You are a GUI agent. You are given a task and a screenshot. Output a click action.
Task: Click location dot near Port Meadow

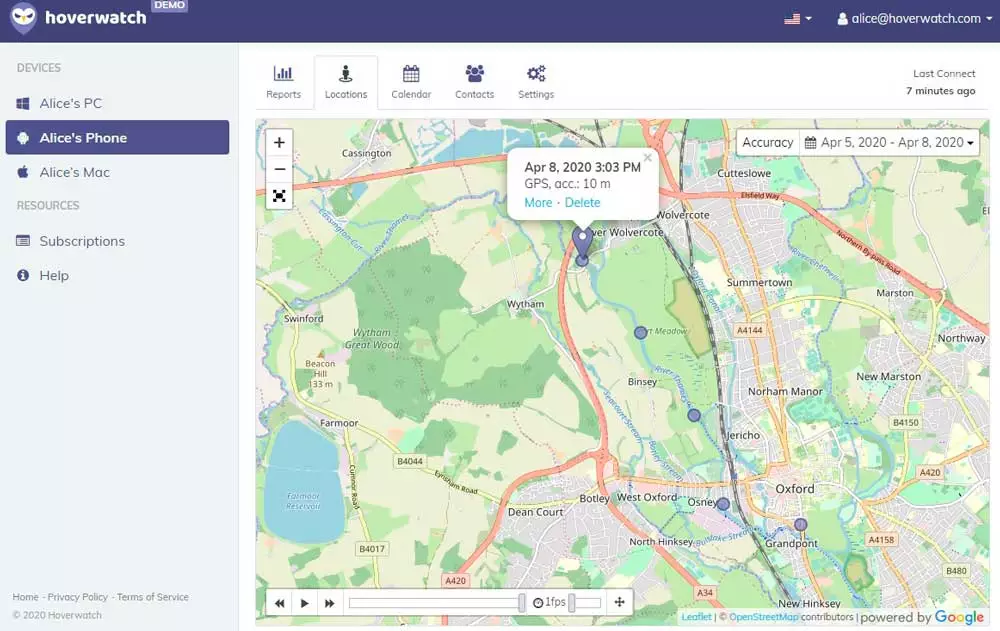[x=640, y=332]
